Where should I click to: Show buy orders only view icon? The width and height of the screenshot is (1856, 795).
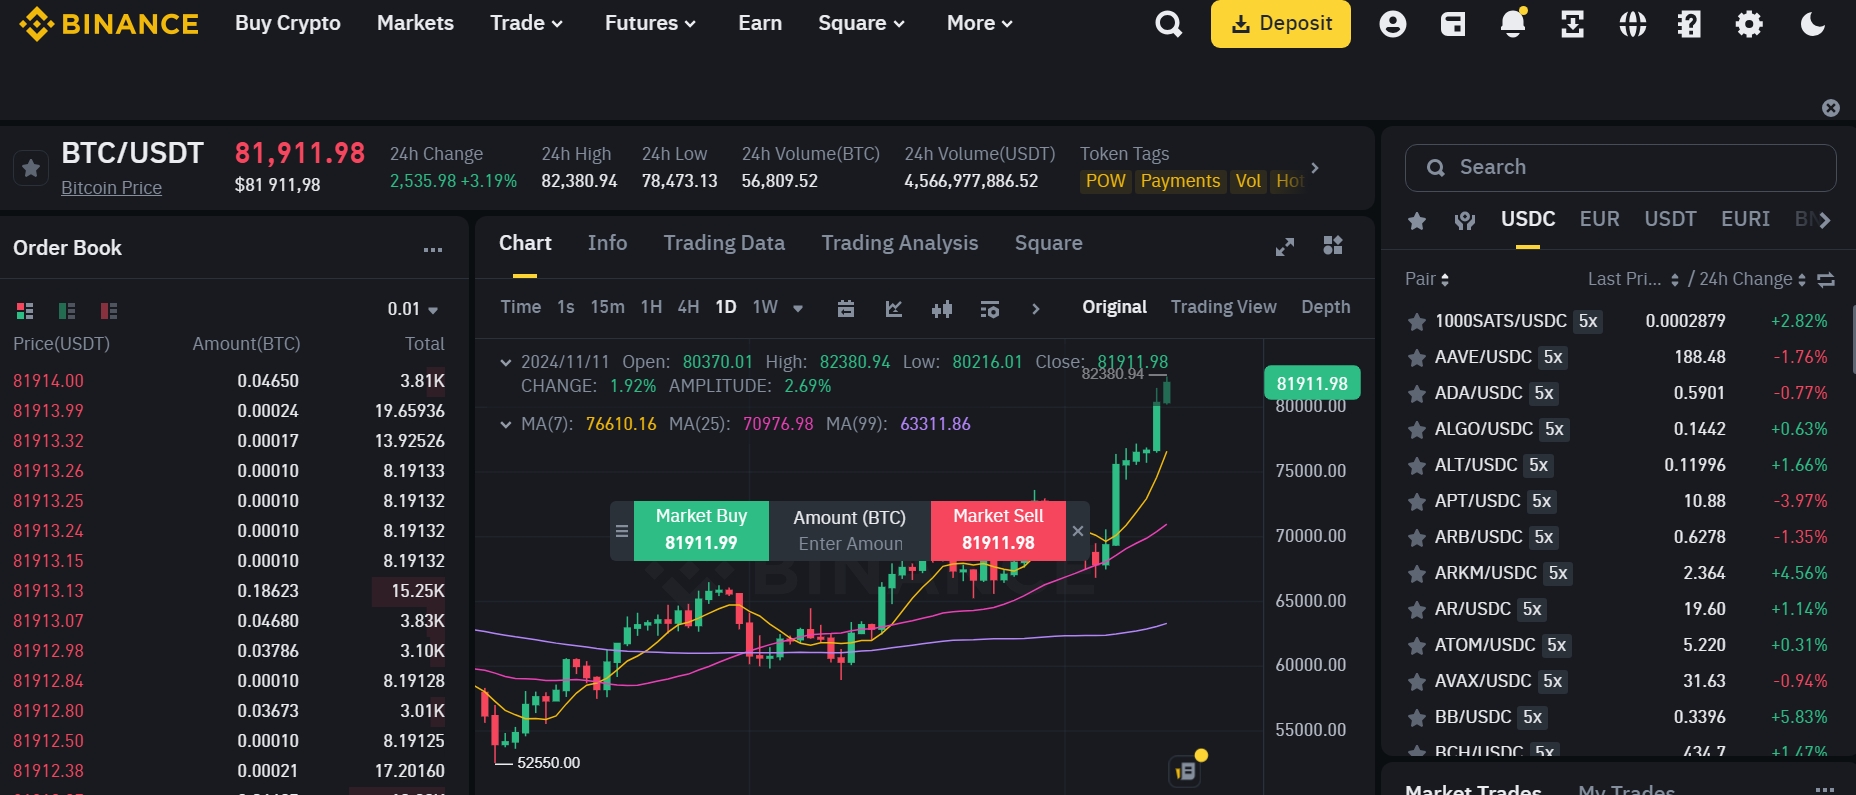(x=67, y=310)
